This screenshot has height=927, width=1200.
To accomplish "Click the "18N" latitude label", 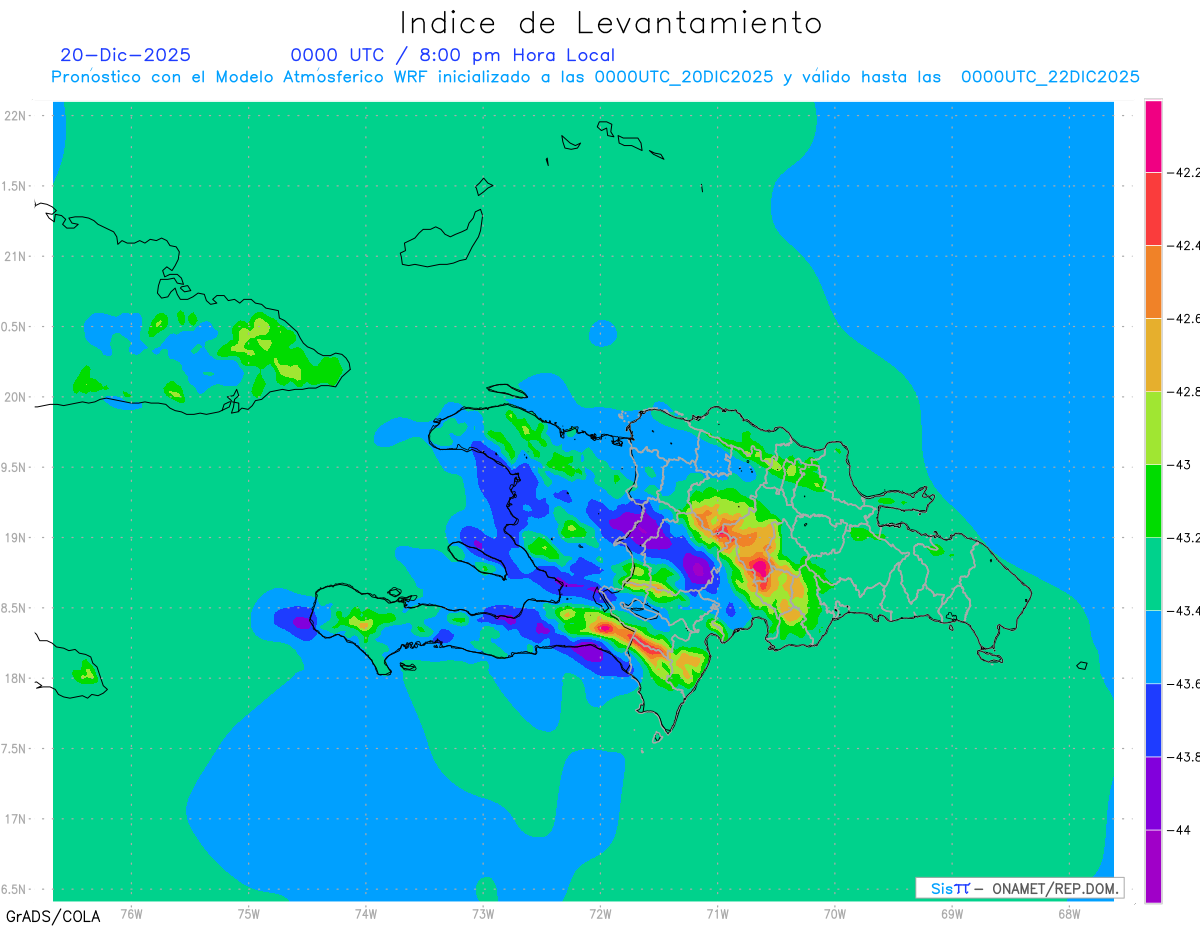I will point(16,678).
